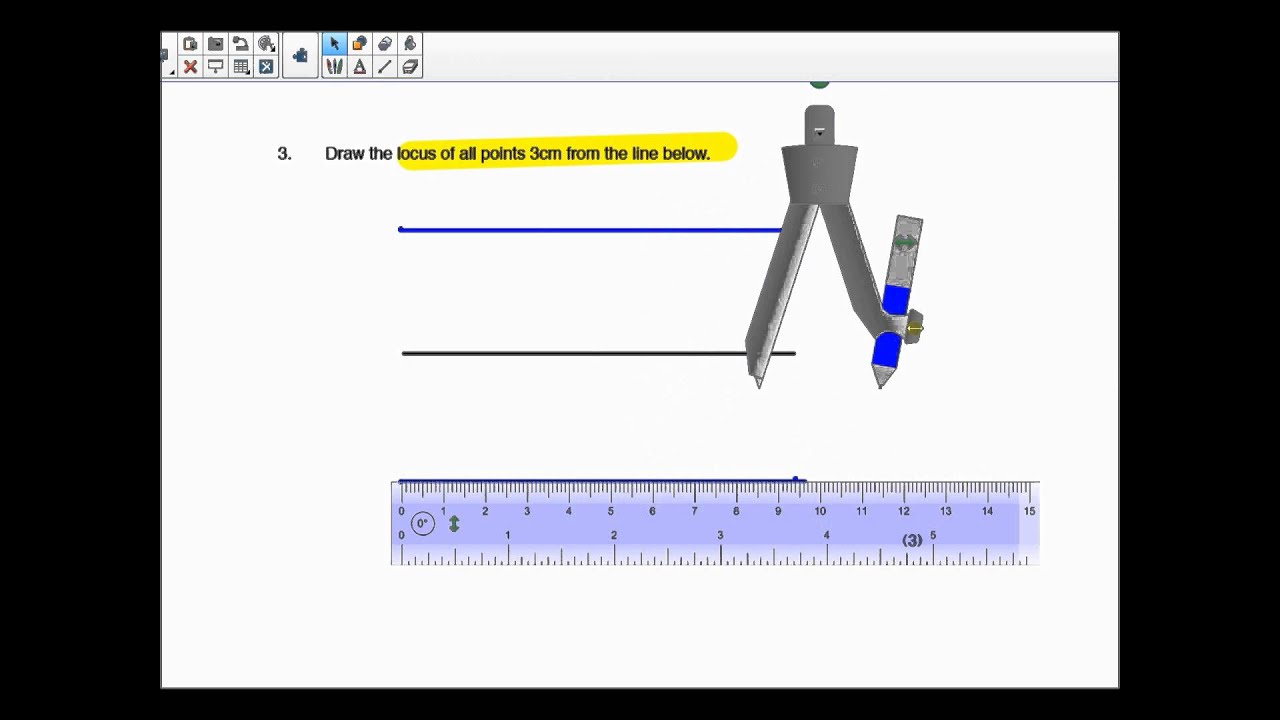Viewport: 1280px width, 720px height.
Task: Select the question number '3.'
Action: coord(284,154)
